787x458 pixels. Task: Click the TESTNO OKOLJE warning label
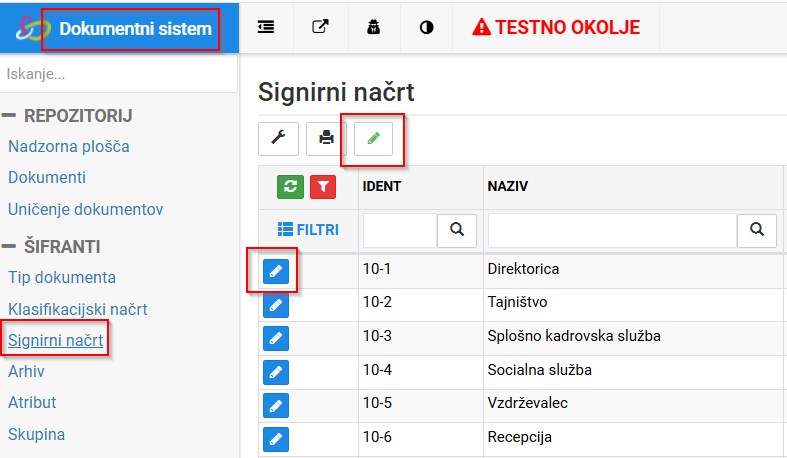(556, 27)
